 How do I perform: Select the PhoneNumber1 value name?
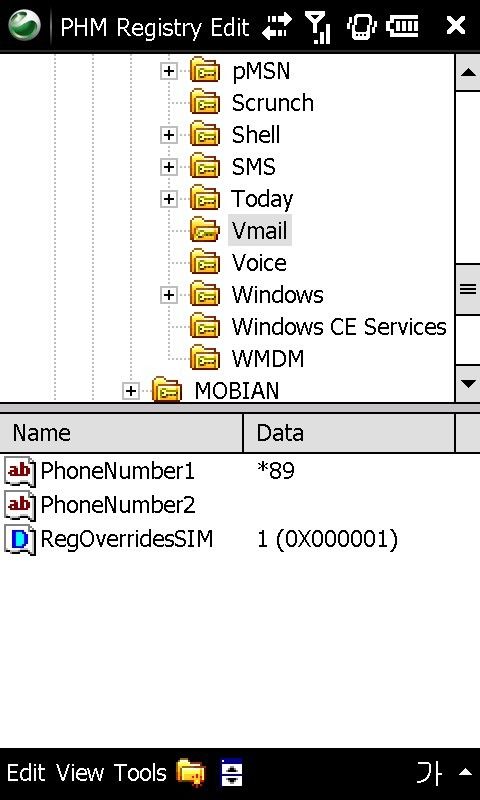pyautogui.click(x=117, y=471)
